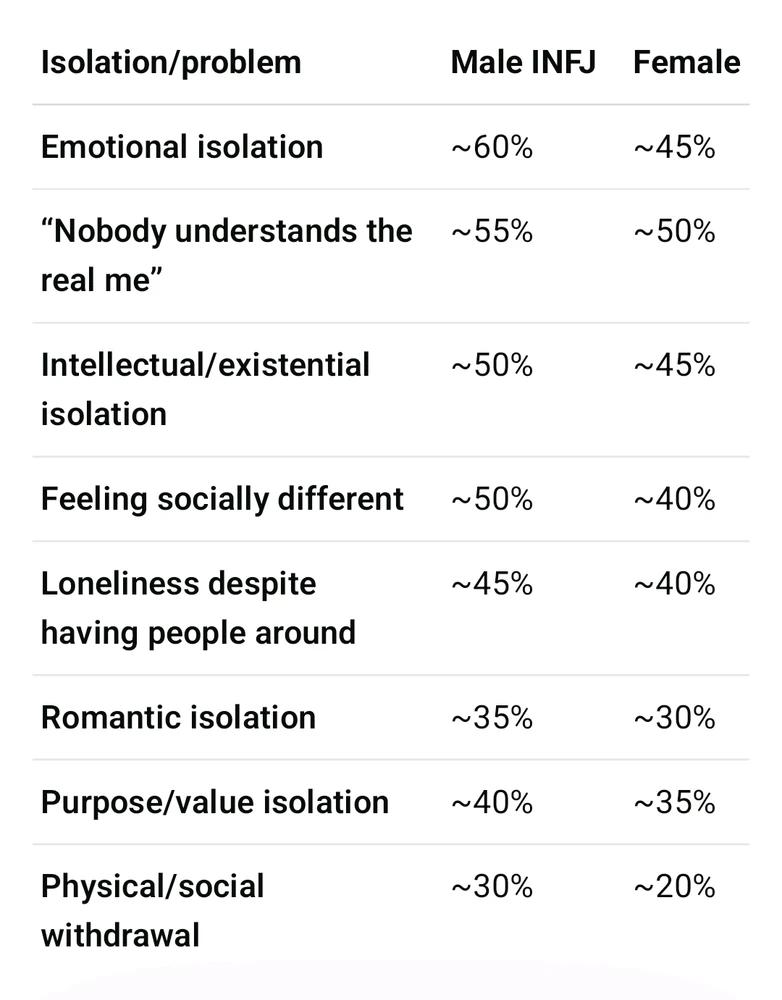Select Intellectual/existential isolation row label
Image resolution: width=782 pixels, height=1000 pixels.
tap(205, 389)
